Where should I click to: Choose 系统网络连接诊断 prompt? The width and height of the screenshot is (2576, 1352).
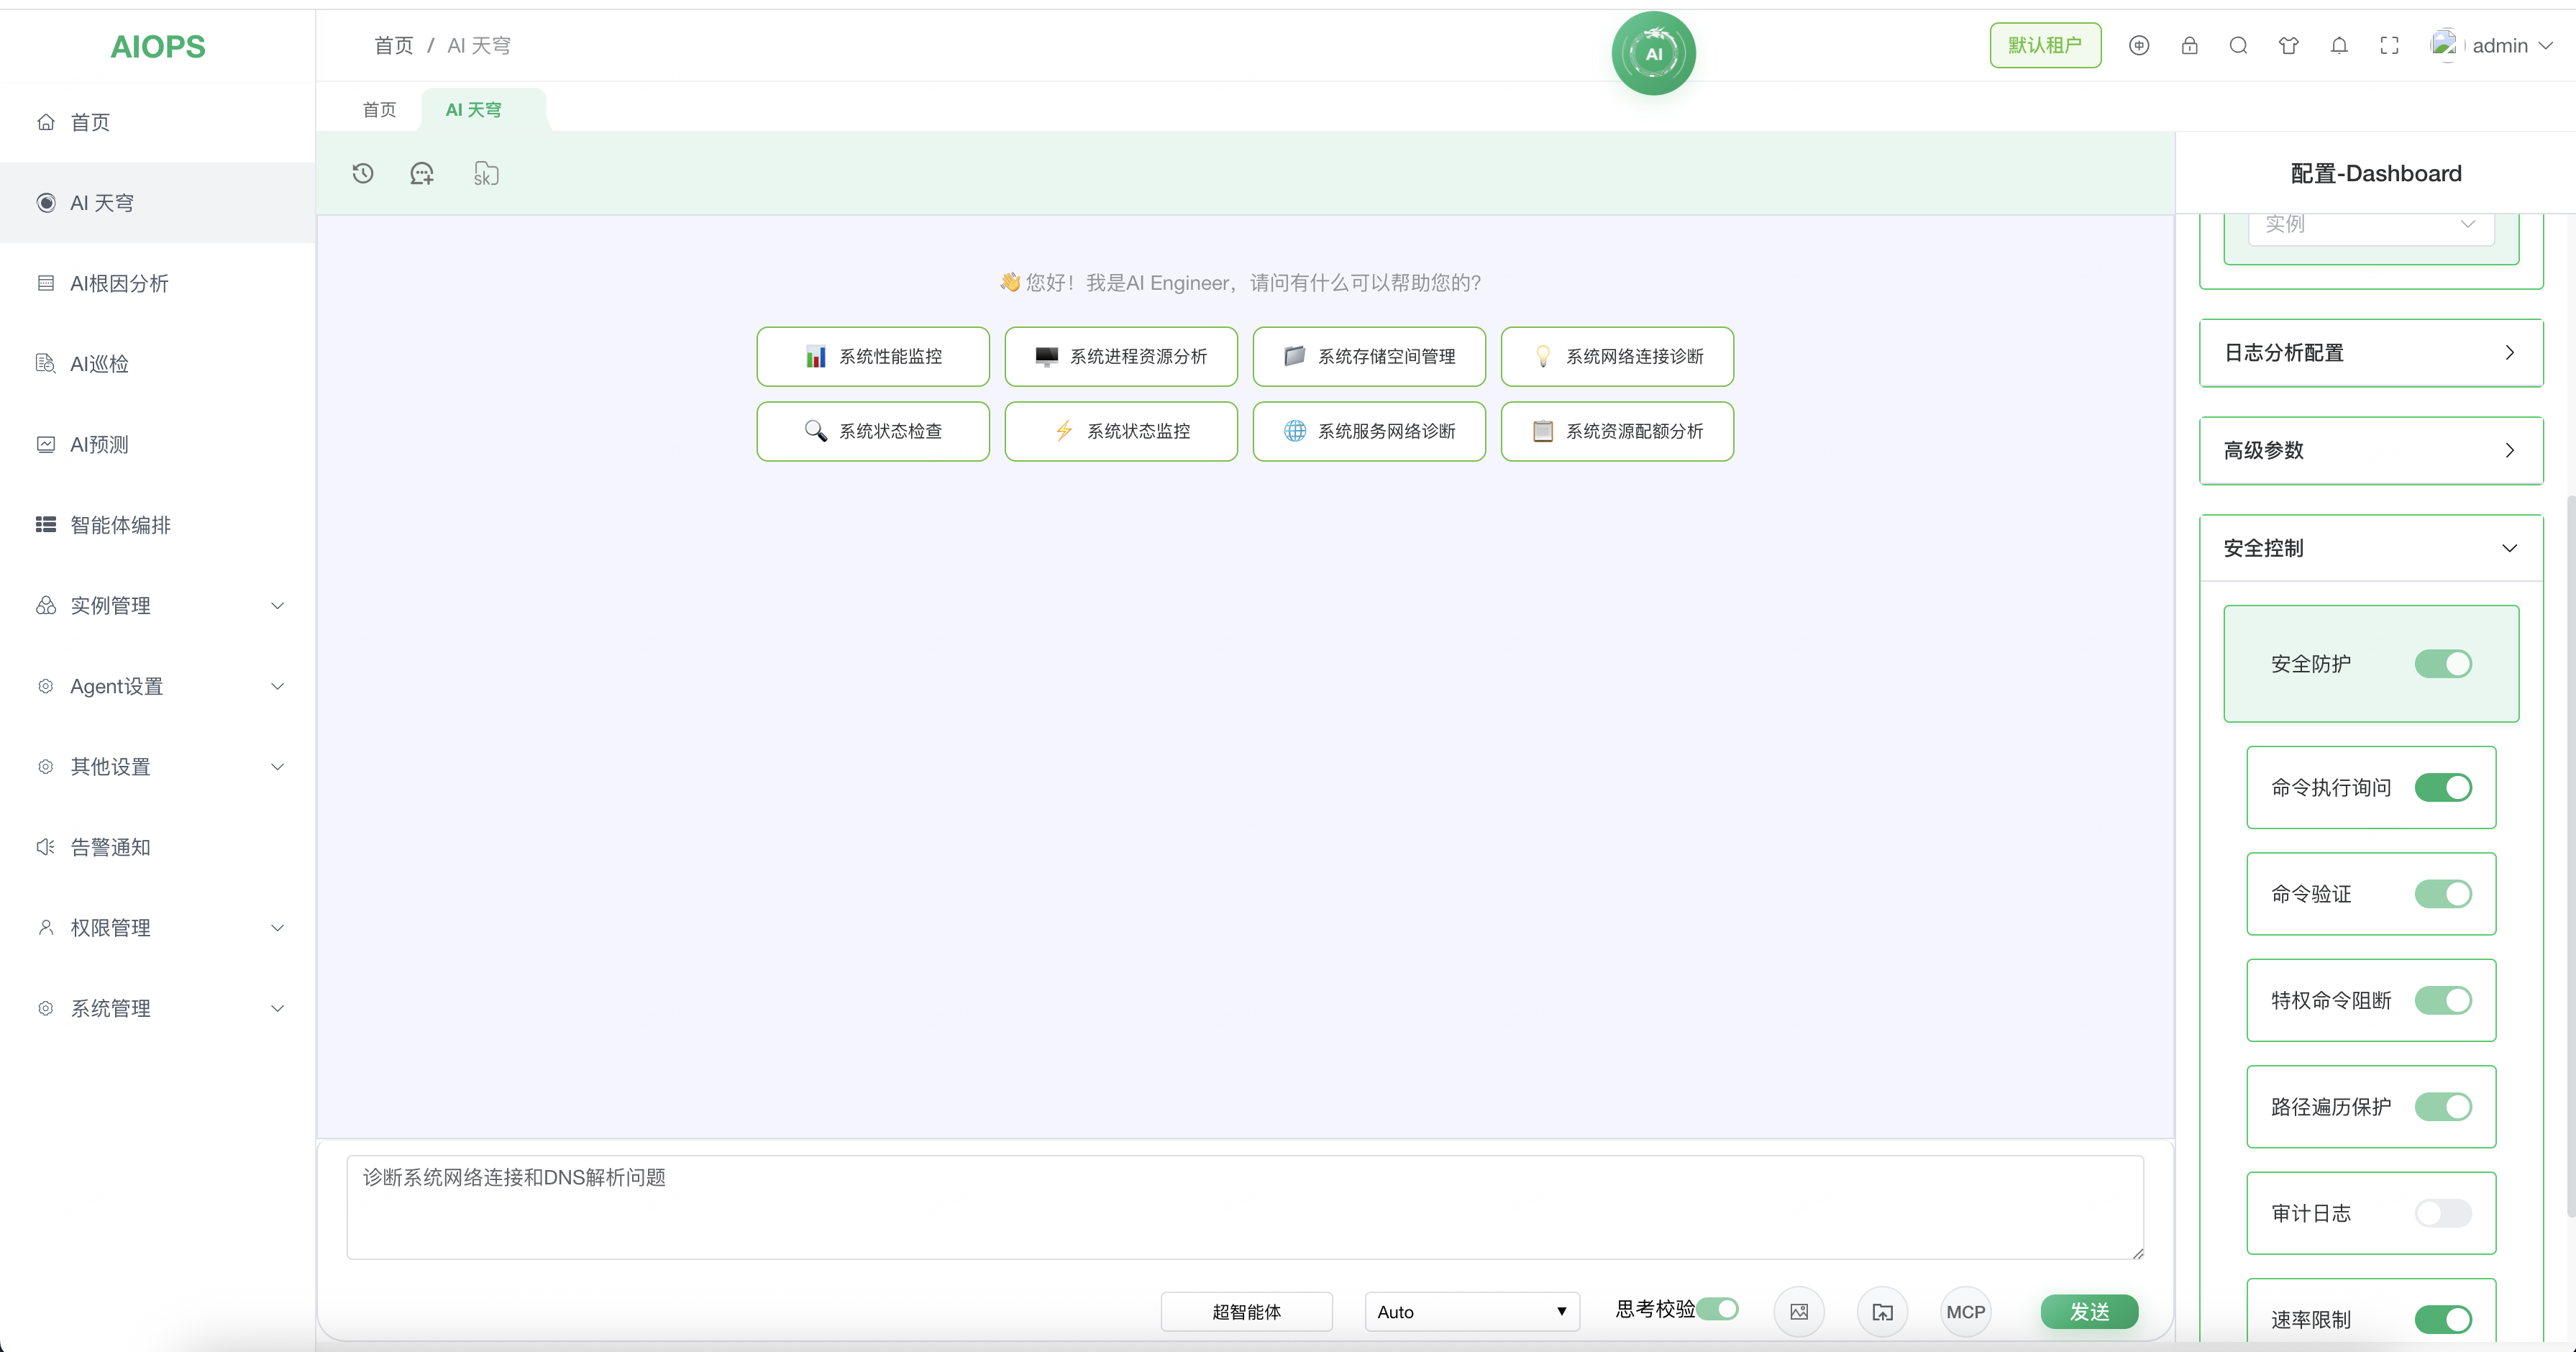[x=1617, y=357]
